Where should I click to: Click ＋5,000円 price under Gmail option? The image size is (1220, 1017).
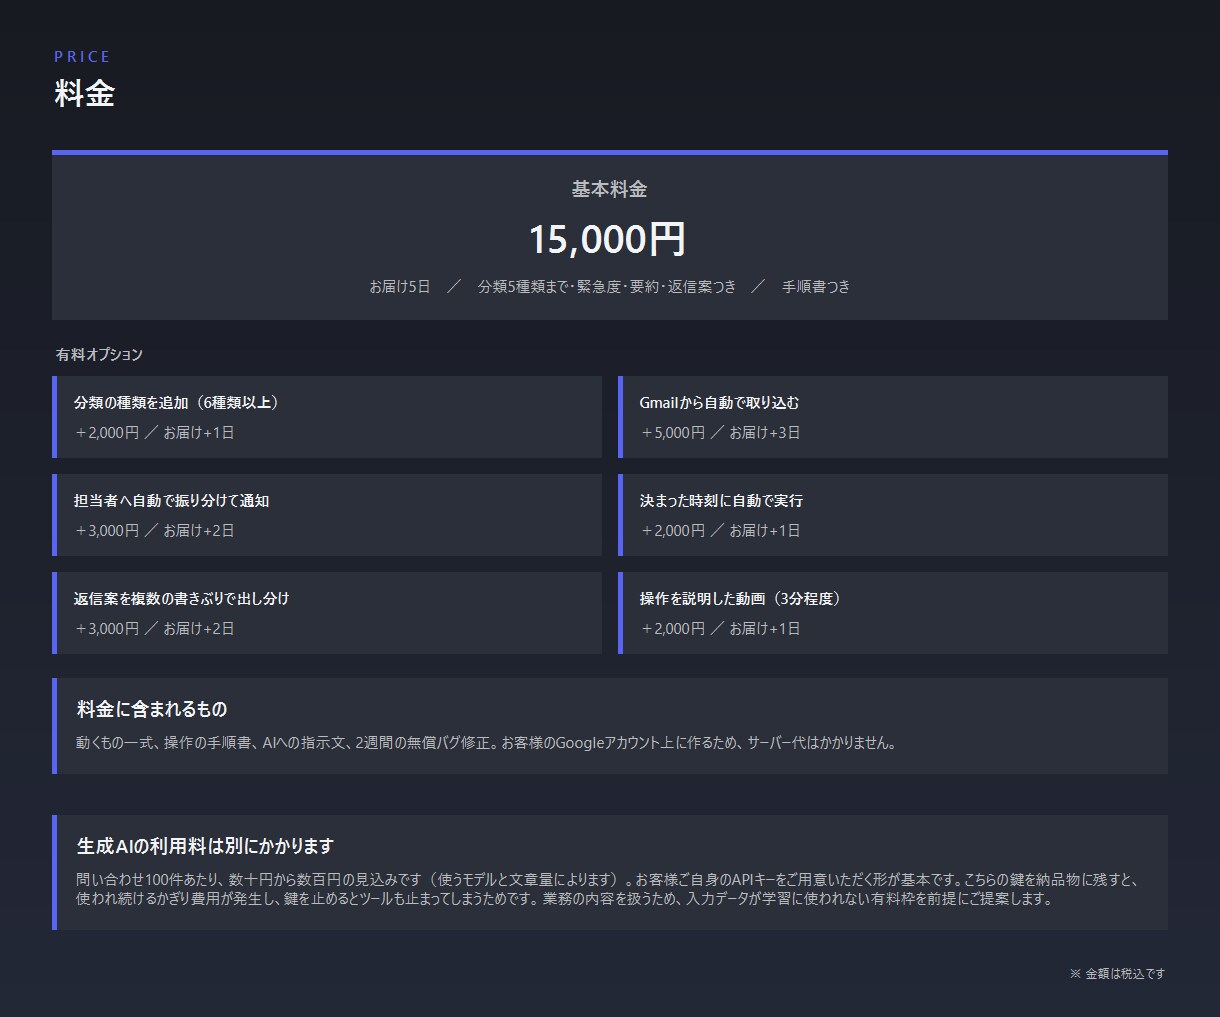672,433
